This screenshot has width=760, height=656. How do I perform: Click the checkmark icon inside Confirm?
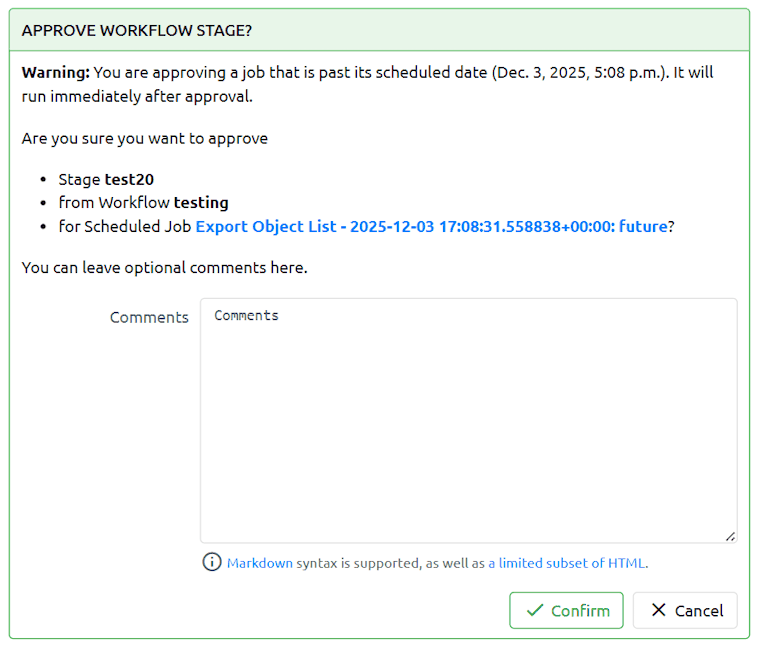(535, 610)
